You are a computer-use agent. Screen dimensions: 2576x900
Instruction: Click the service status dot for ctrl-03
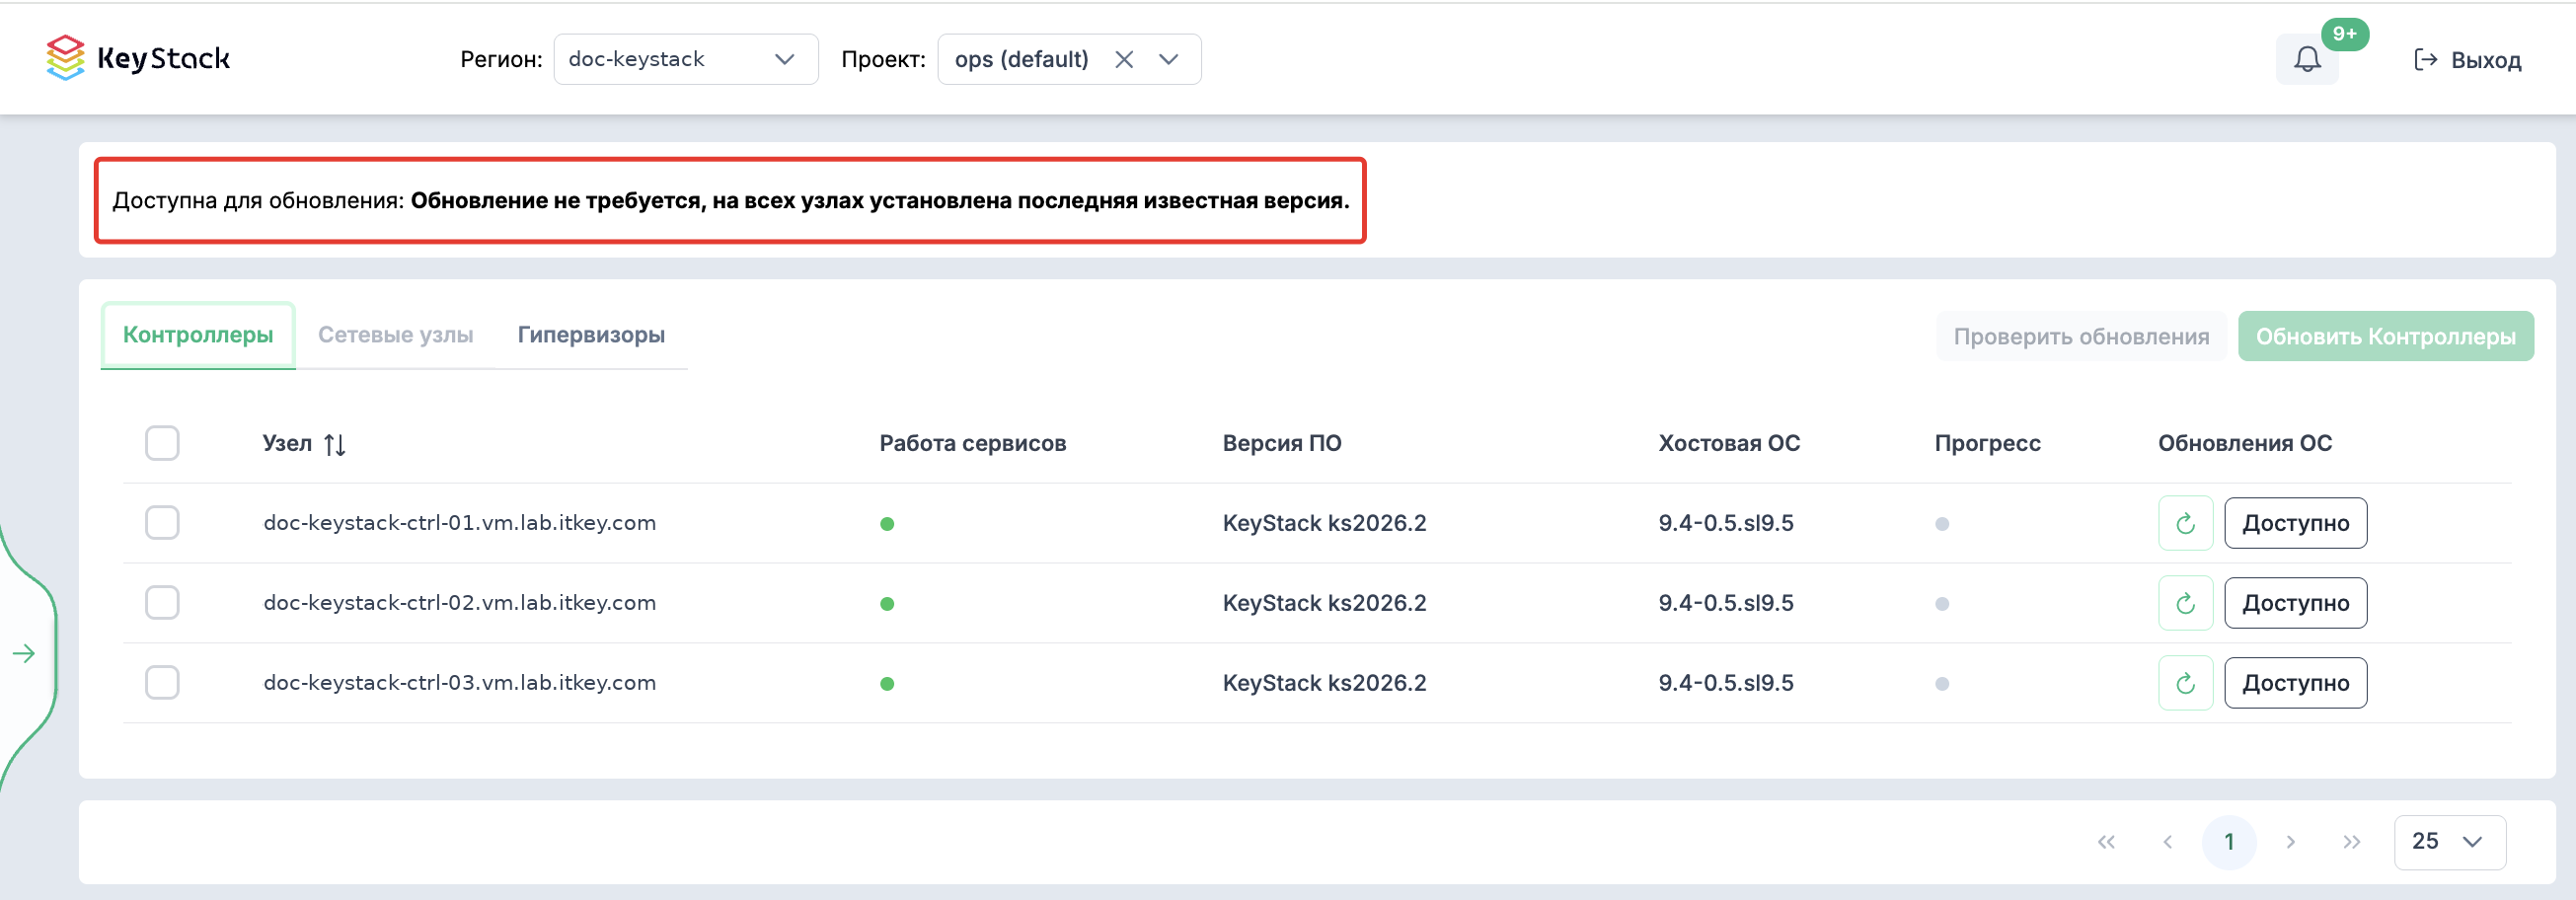pyautogui.click(x=887, y=684)
